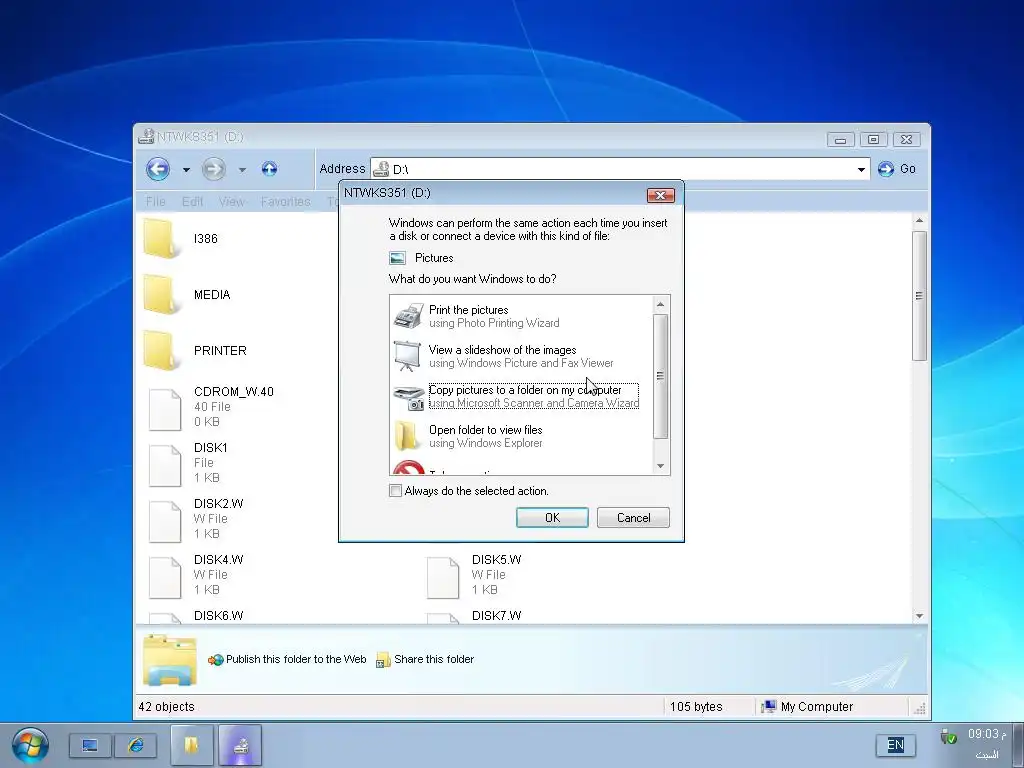Image resolution: width=1024 pixels, height=768 pixels.
Task: Open the Start menu orb
Action: (x=30, y=745)
